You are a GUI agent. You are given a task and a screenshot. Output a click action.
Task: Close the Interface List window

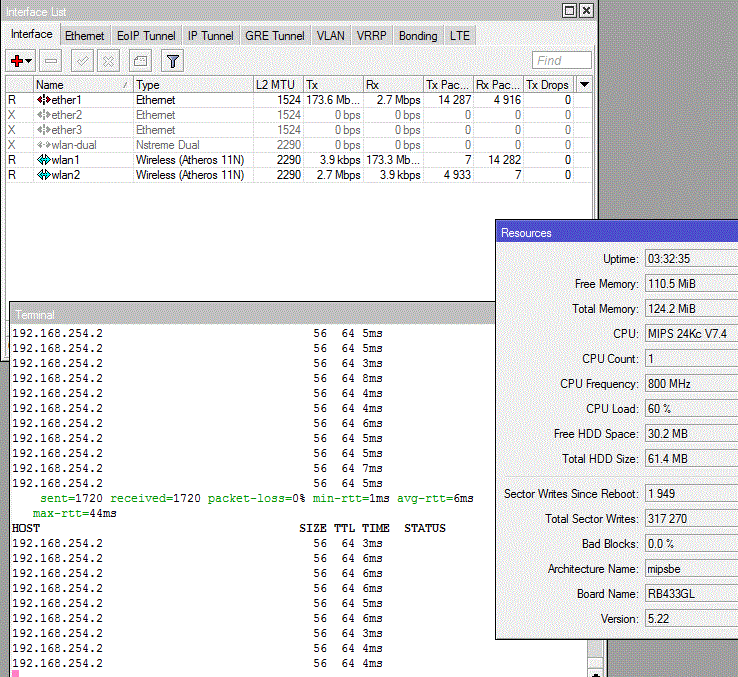point(586,11)
